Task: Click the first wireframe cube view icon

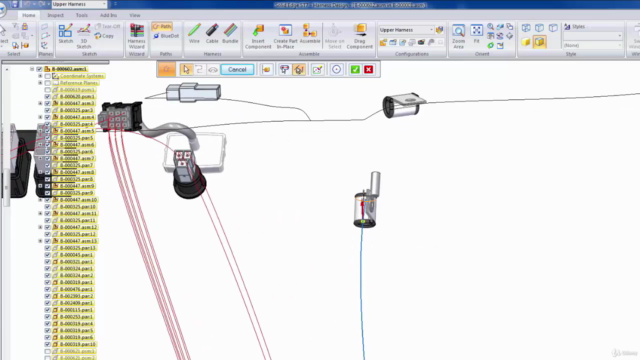Action: click(x=526, y=28)
